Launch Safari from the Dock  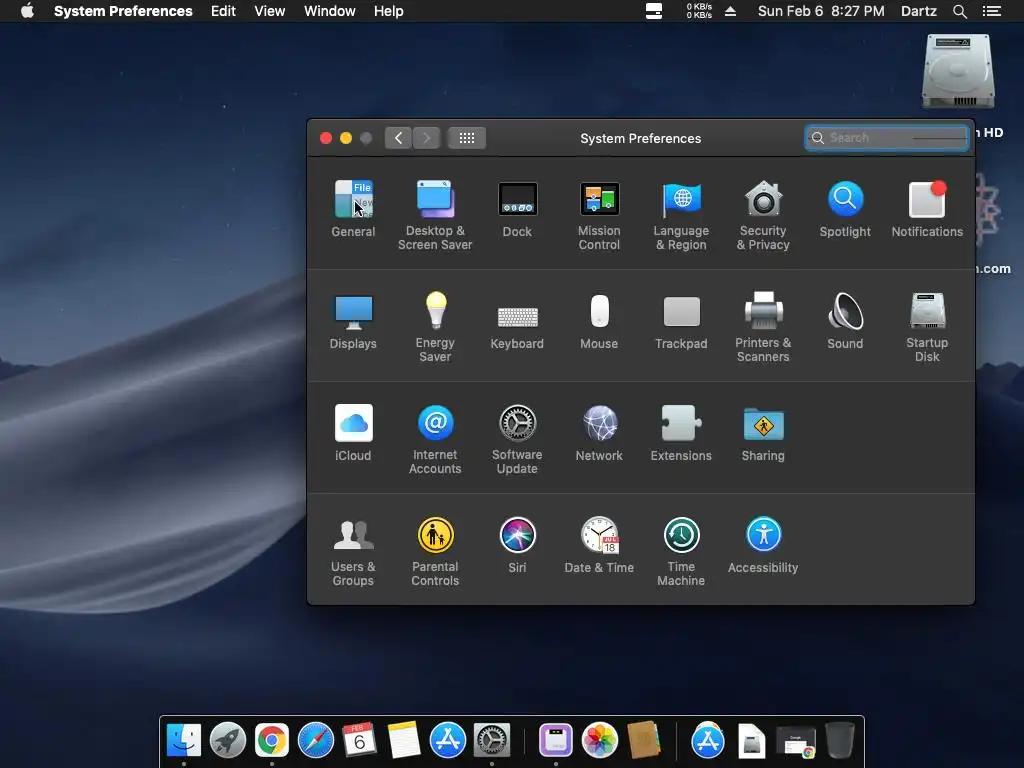315,741
